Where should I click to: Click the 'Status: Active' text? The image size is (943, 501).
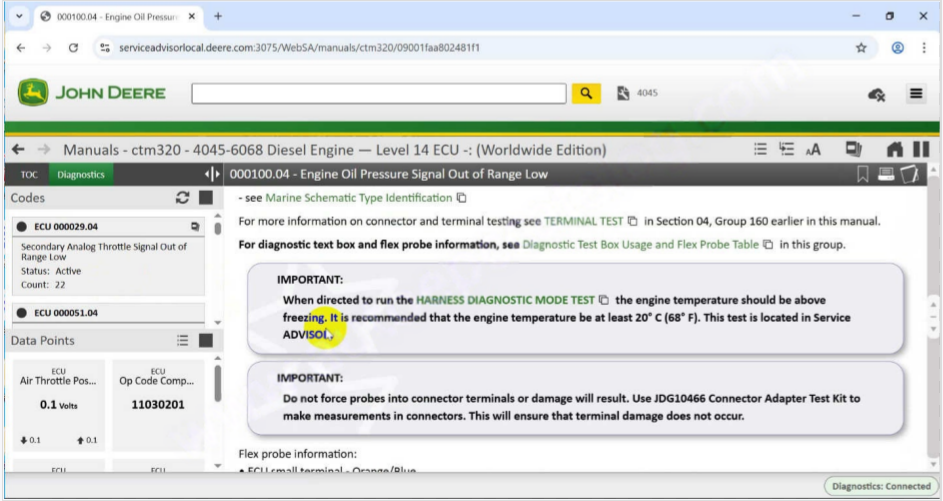(x=51, y=271)
